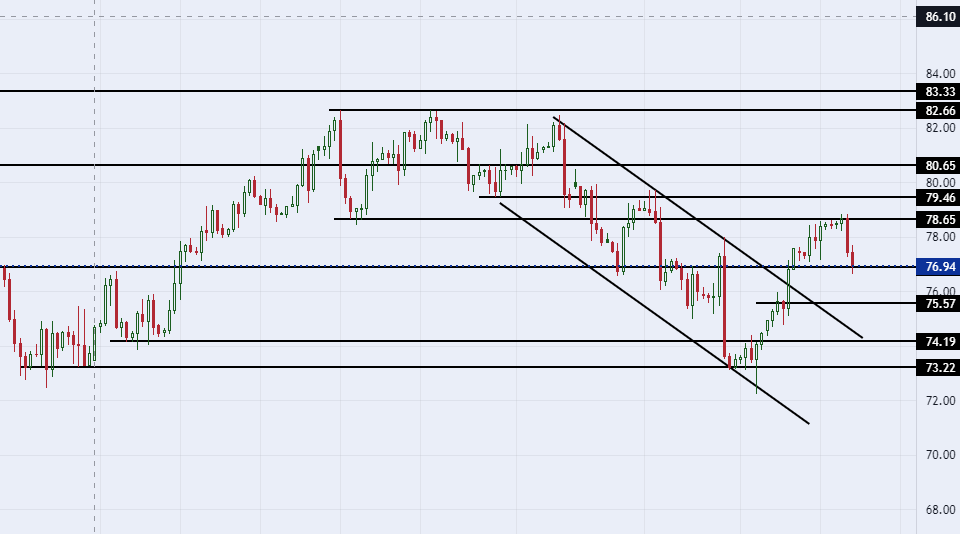960x534 pixels.
Task: Select the 74.19 support level label
Action: click(938, 341)
